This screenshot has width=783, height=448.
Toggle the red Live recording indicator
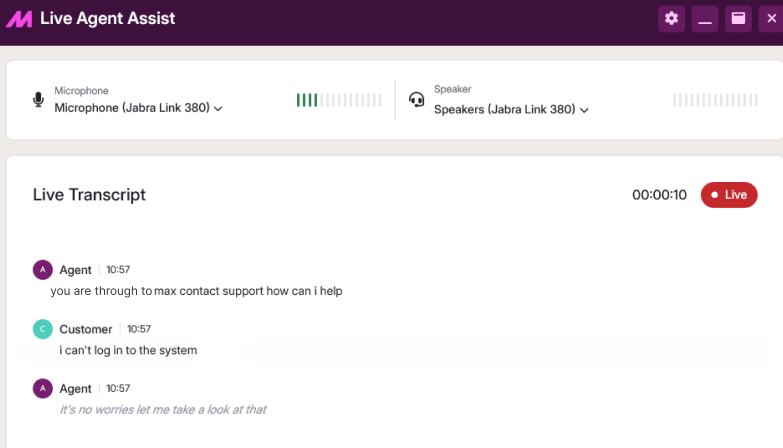point(729,195)
